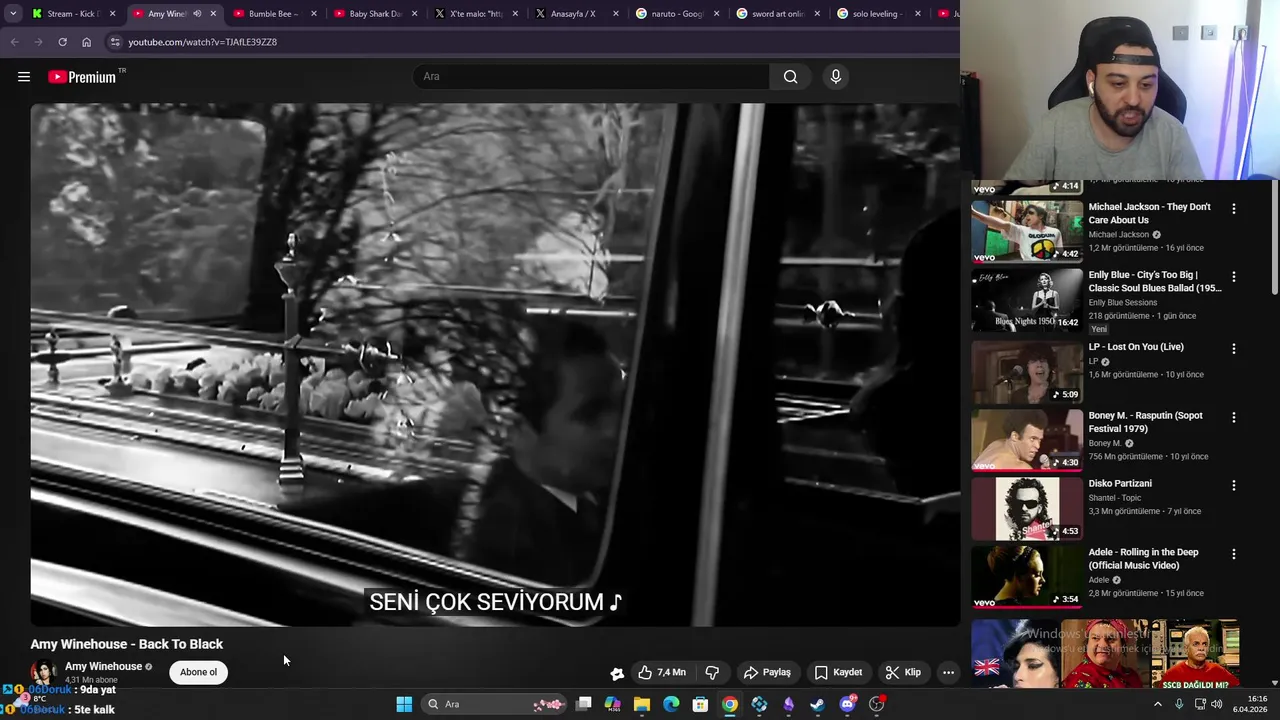Dislike the video with the thumbs down
Screen dimensions: 1280x720
[x=712, y=672]
